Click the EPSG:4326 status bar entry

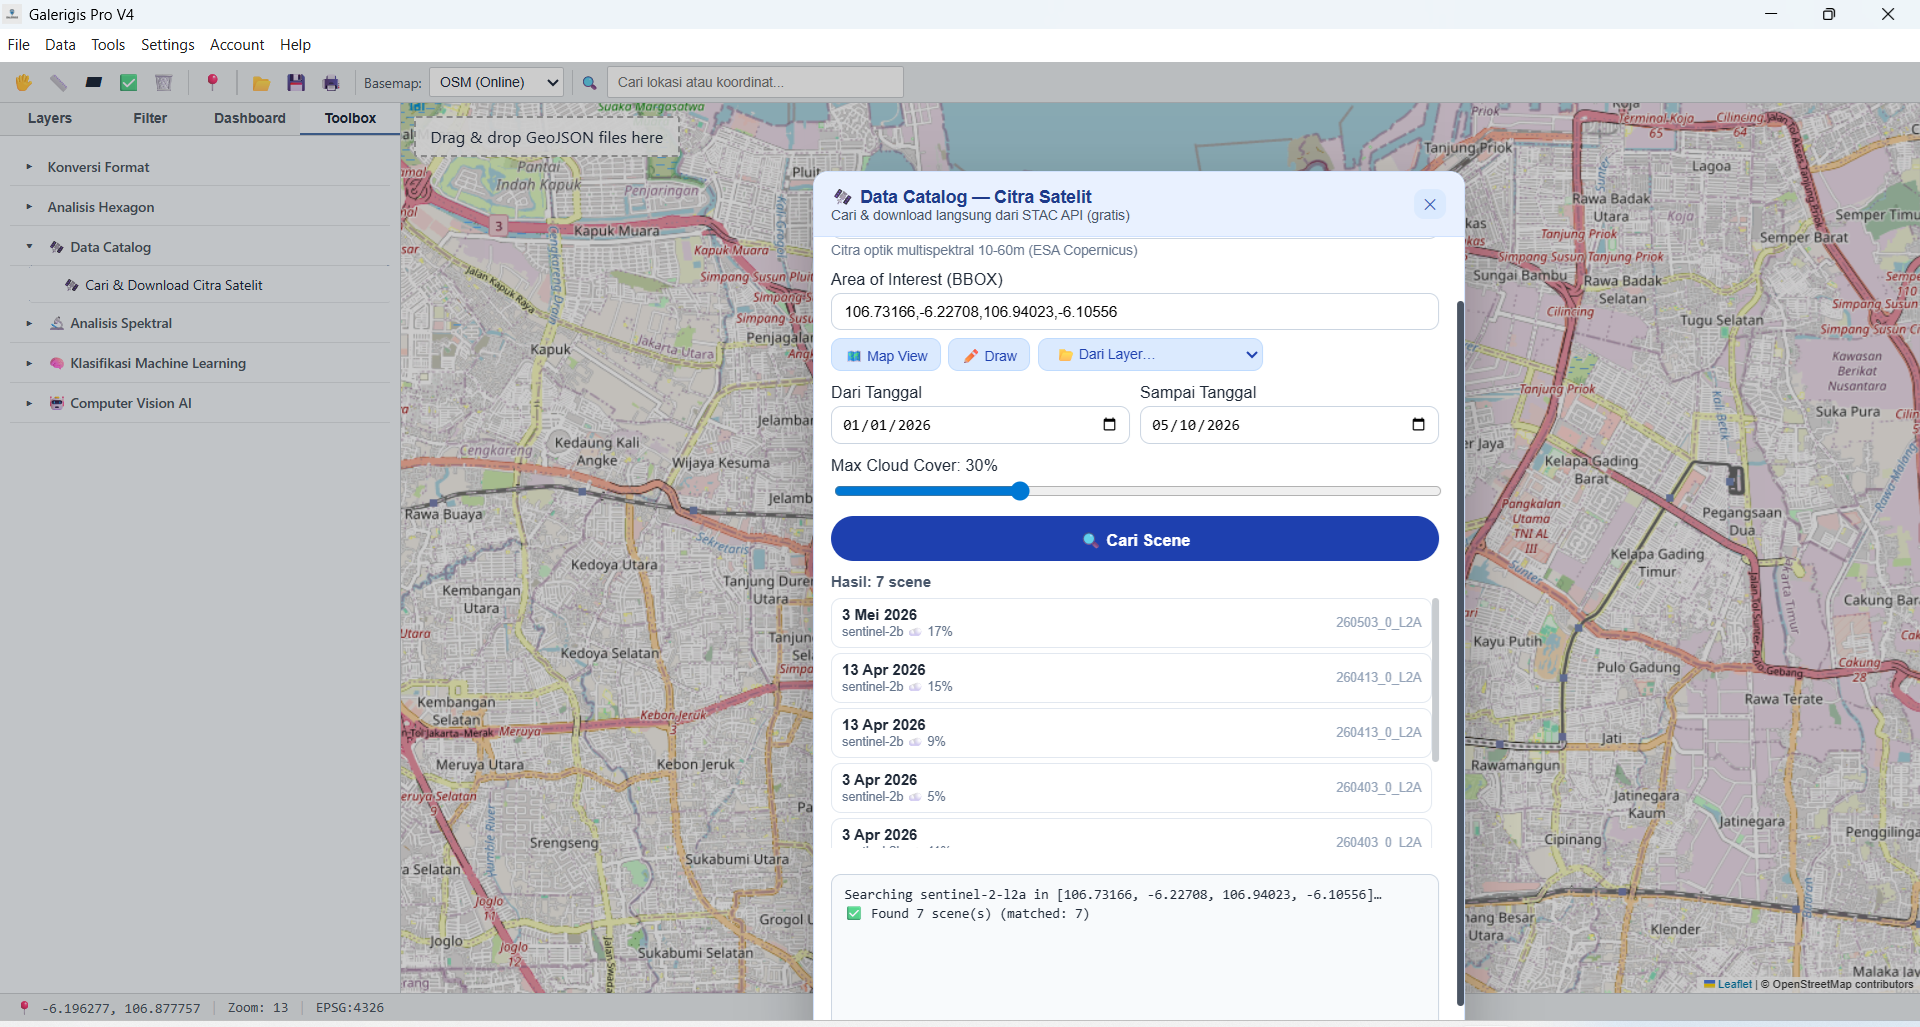(x=350, y=1008)
